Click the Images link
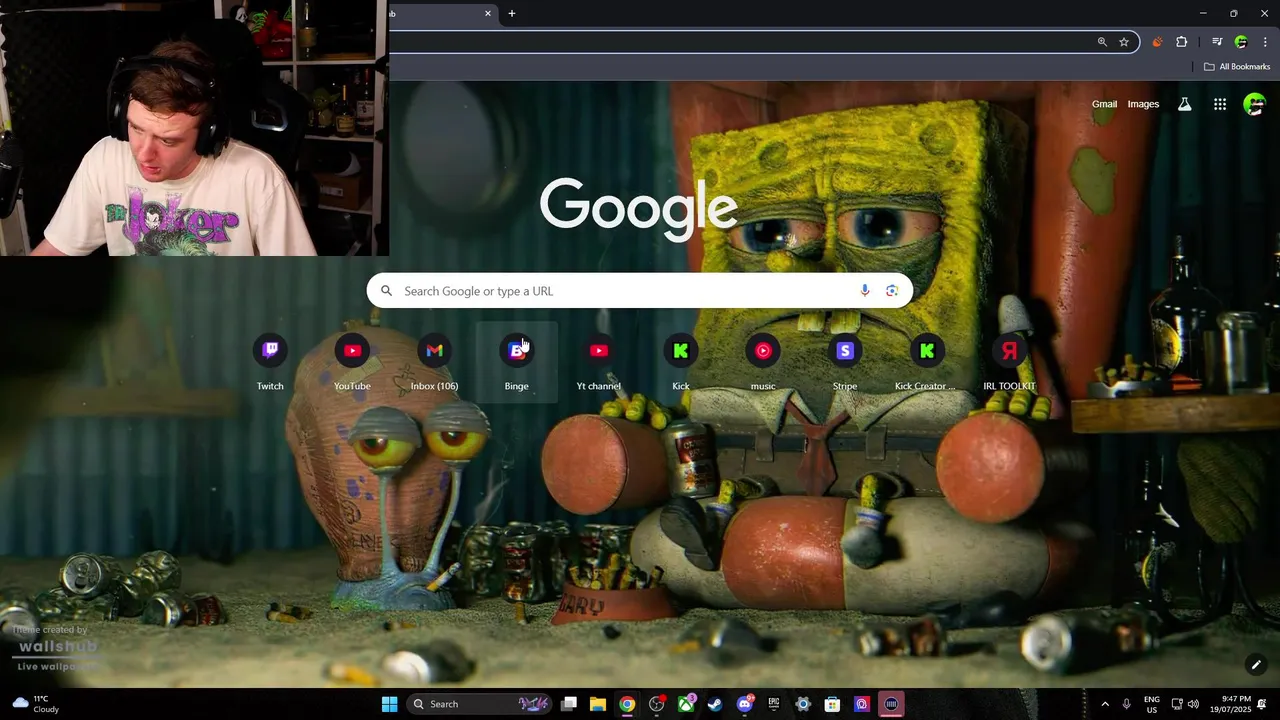 coord(1143,104)
